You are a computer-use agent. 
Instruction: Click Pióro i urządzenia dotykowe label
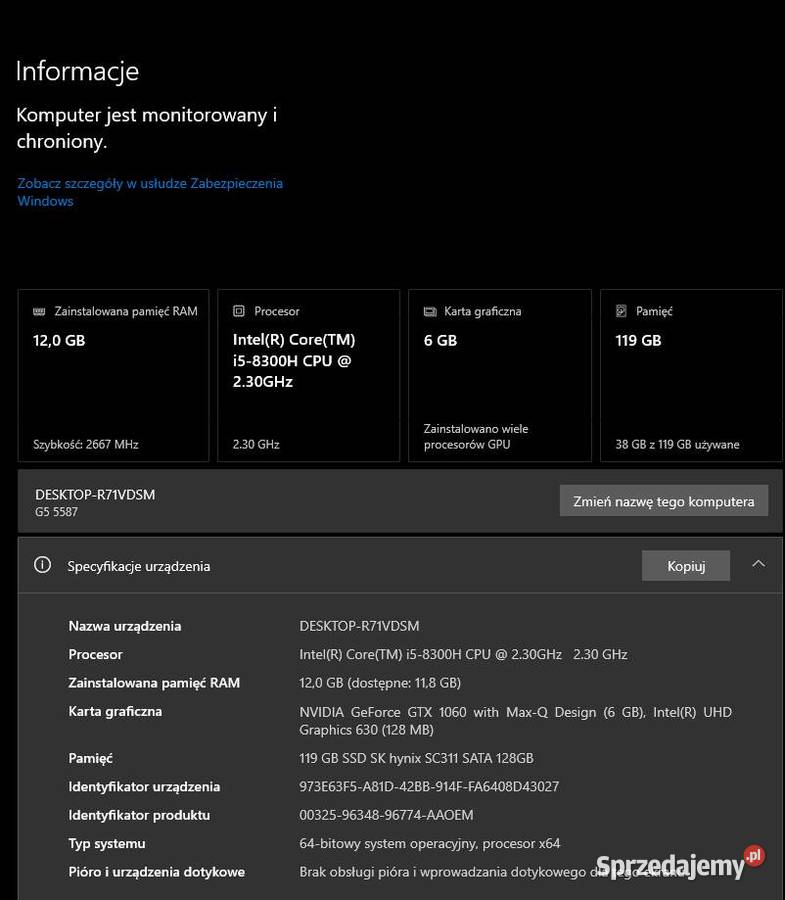(x=157, y=872)
